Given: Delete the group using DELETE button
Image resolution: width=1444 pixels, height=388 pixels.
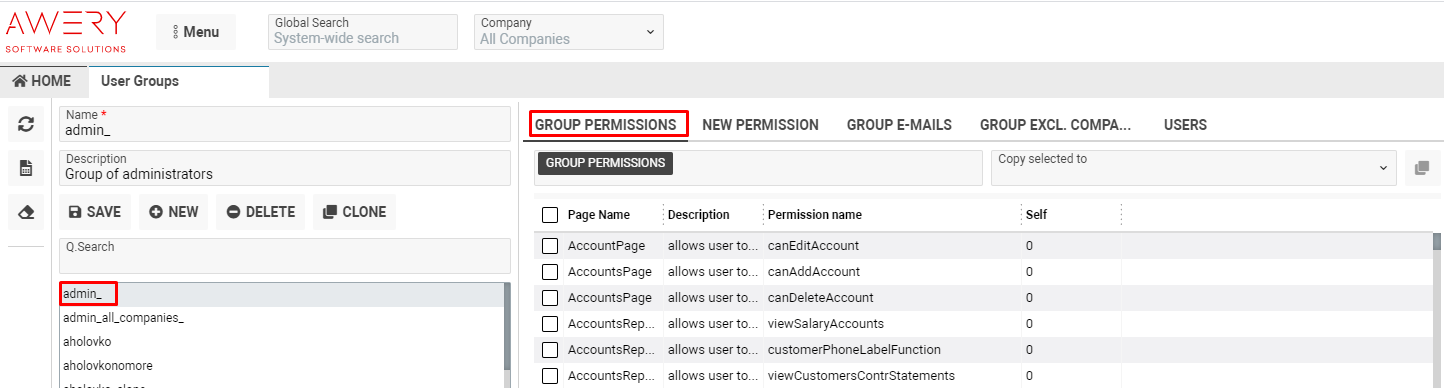Looking at the screenshot, I should 260,212.
